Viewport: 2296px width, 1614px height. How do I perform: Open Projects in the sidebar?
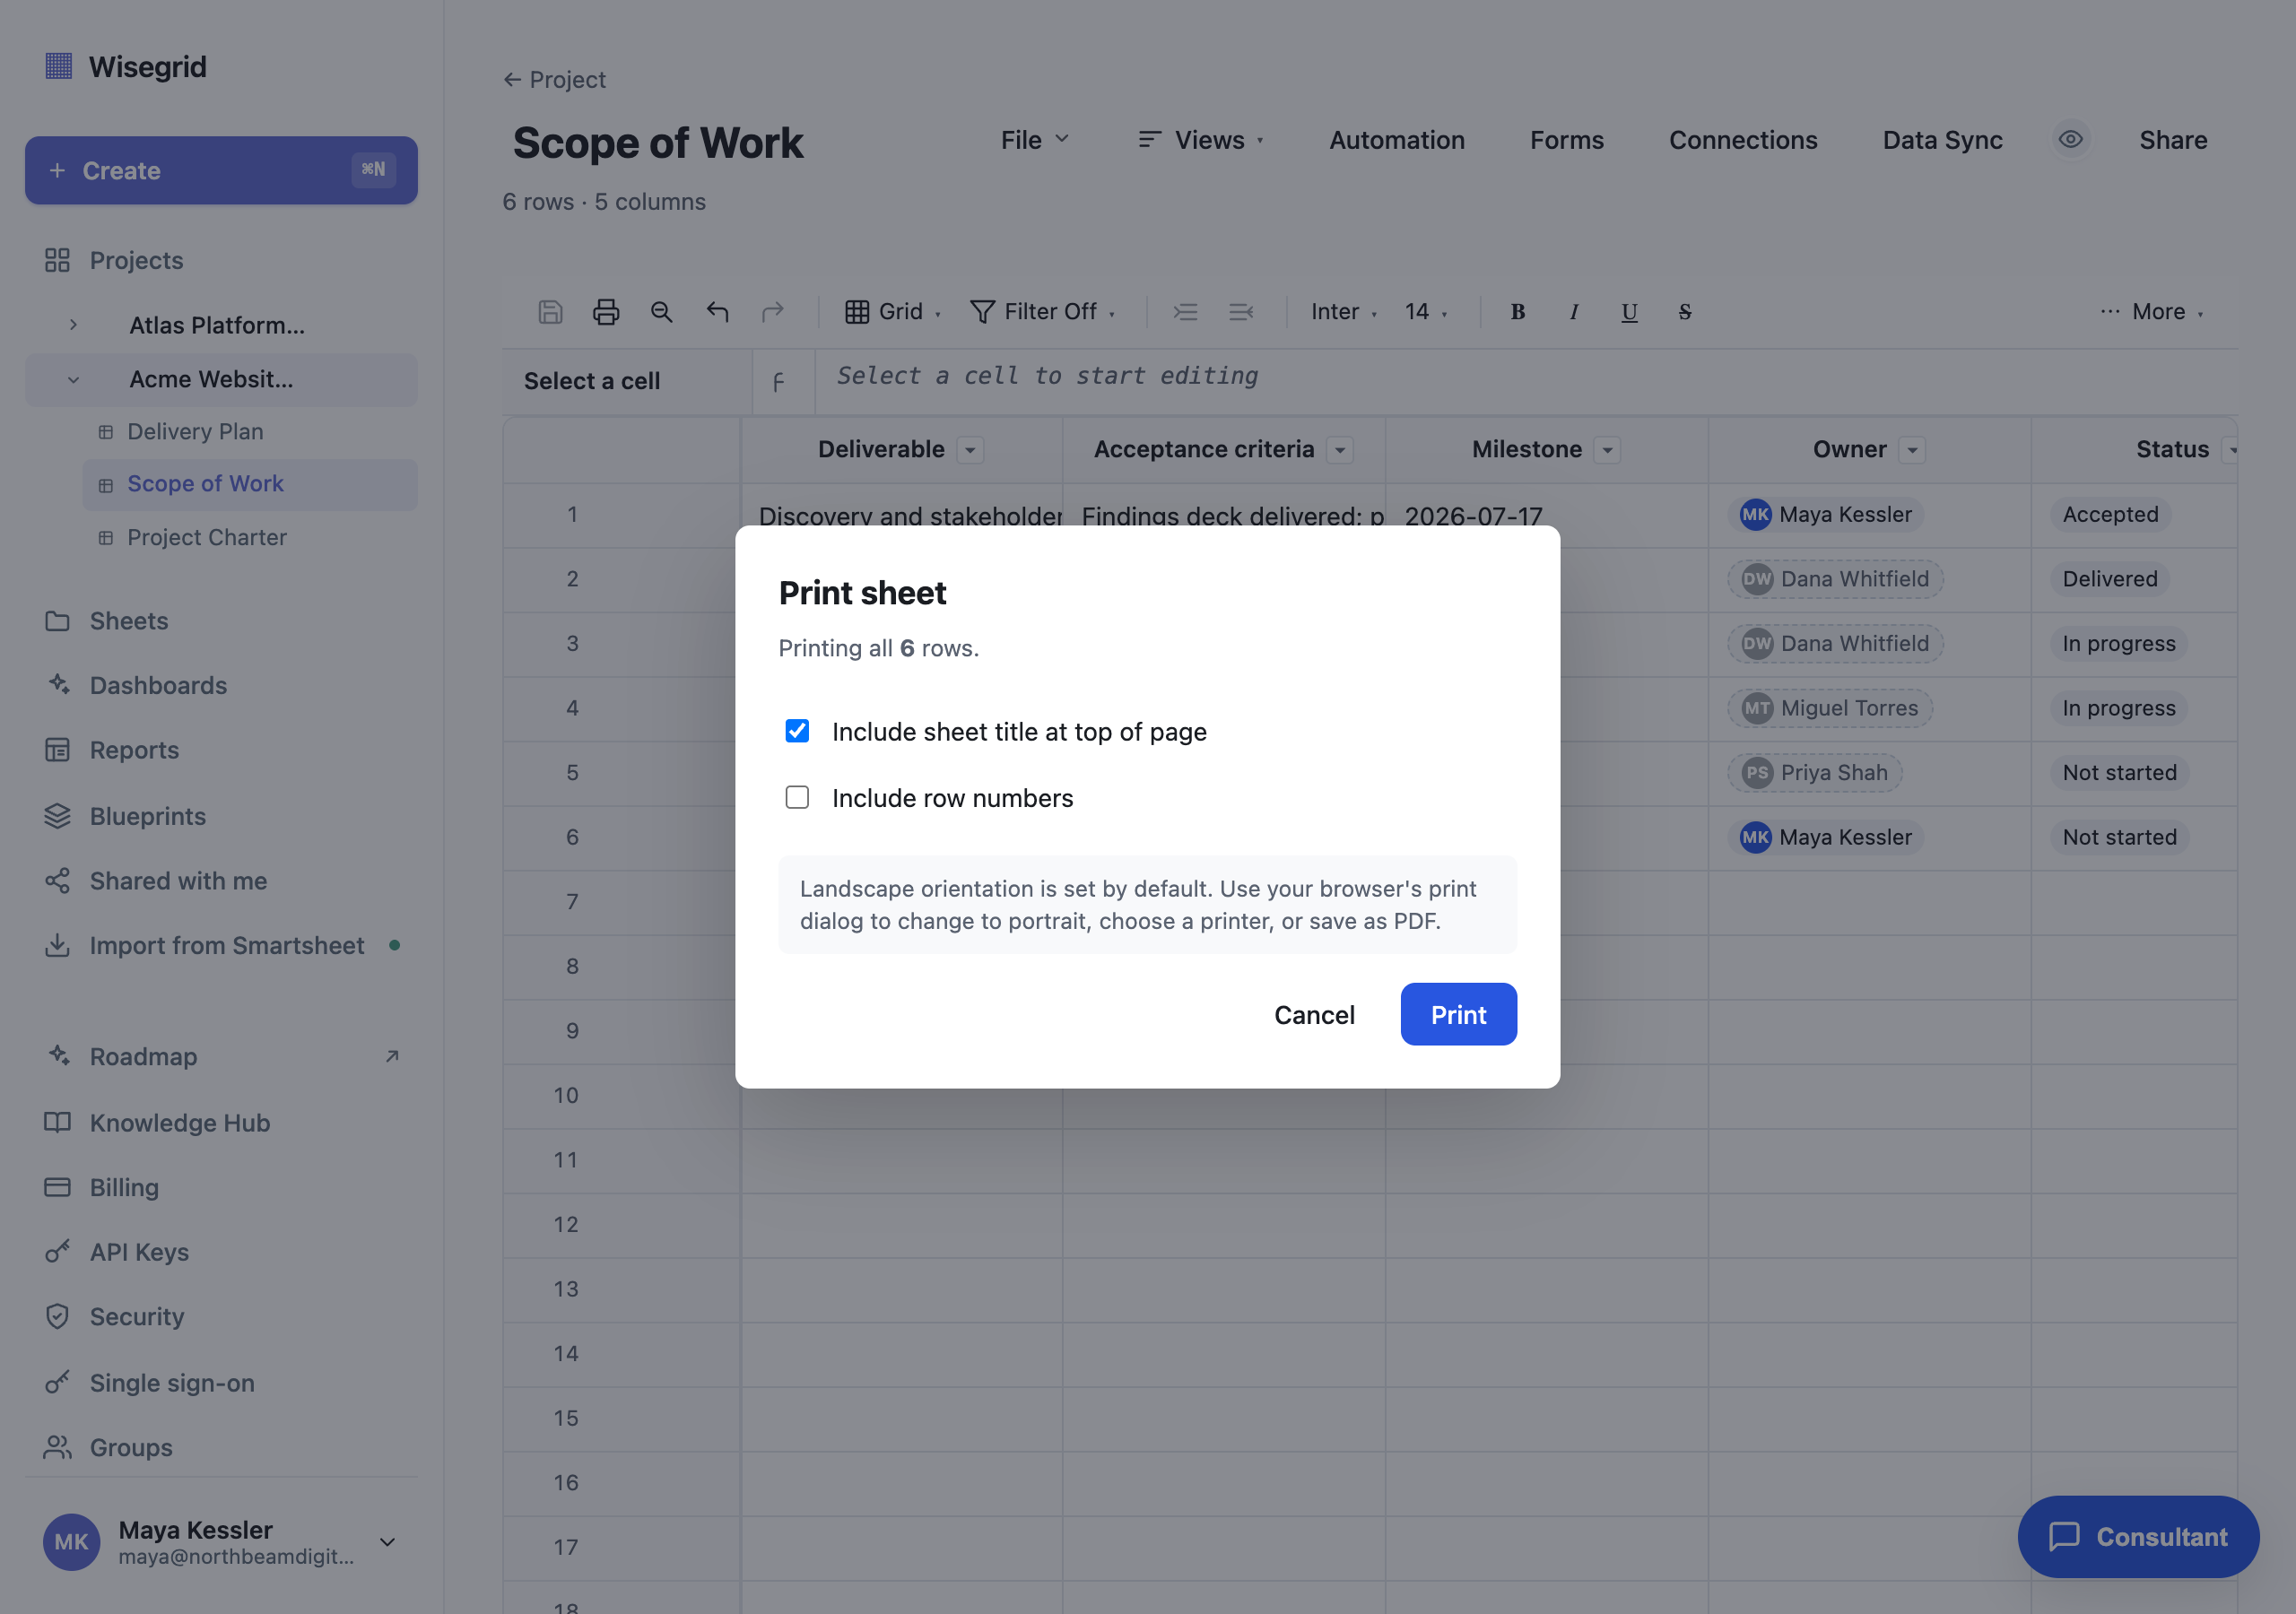pyautogui.click(x=221, y=260)
